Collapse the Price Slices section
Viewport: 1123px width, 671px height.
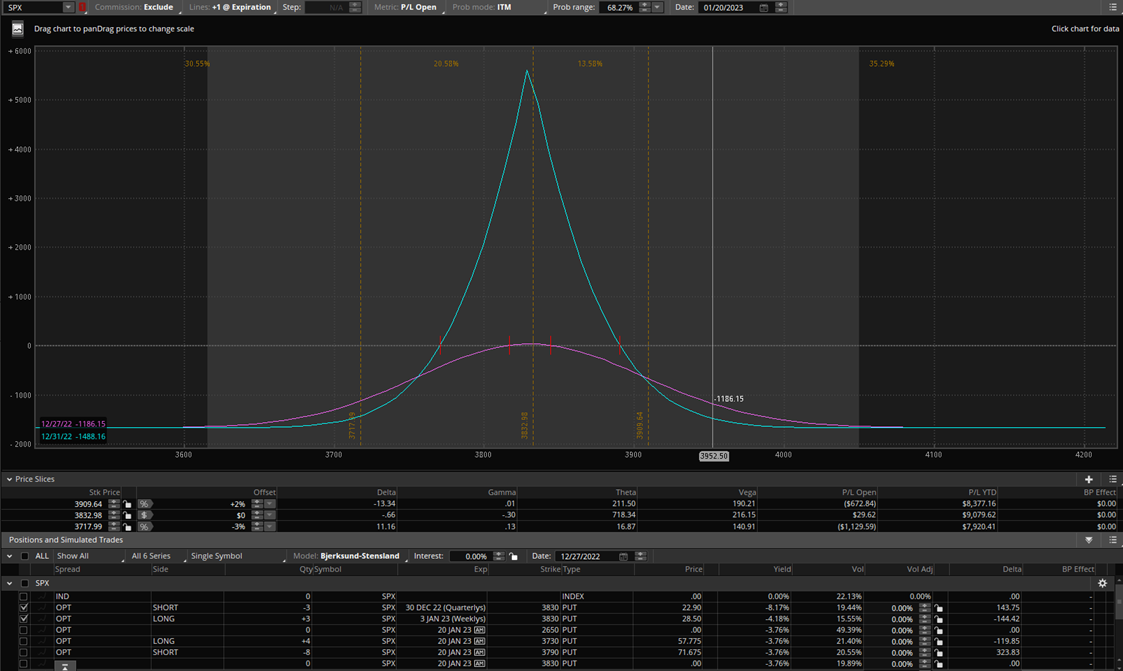(10, 480)
